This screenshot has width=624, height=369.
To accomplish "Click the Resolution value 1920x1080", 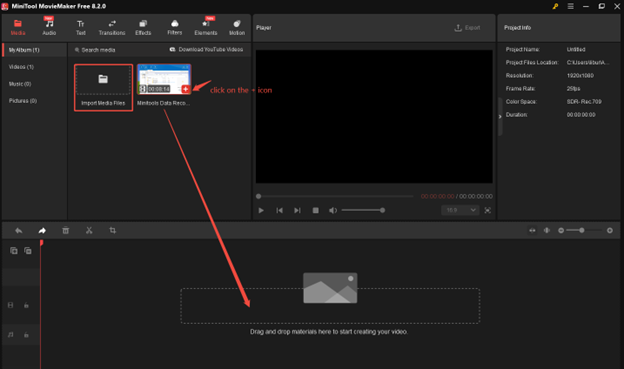I will pyautogui.click(x=580, y=75).
